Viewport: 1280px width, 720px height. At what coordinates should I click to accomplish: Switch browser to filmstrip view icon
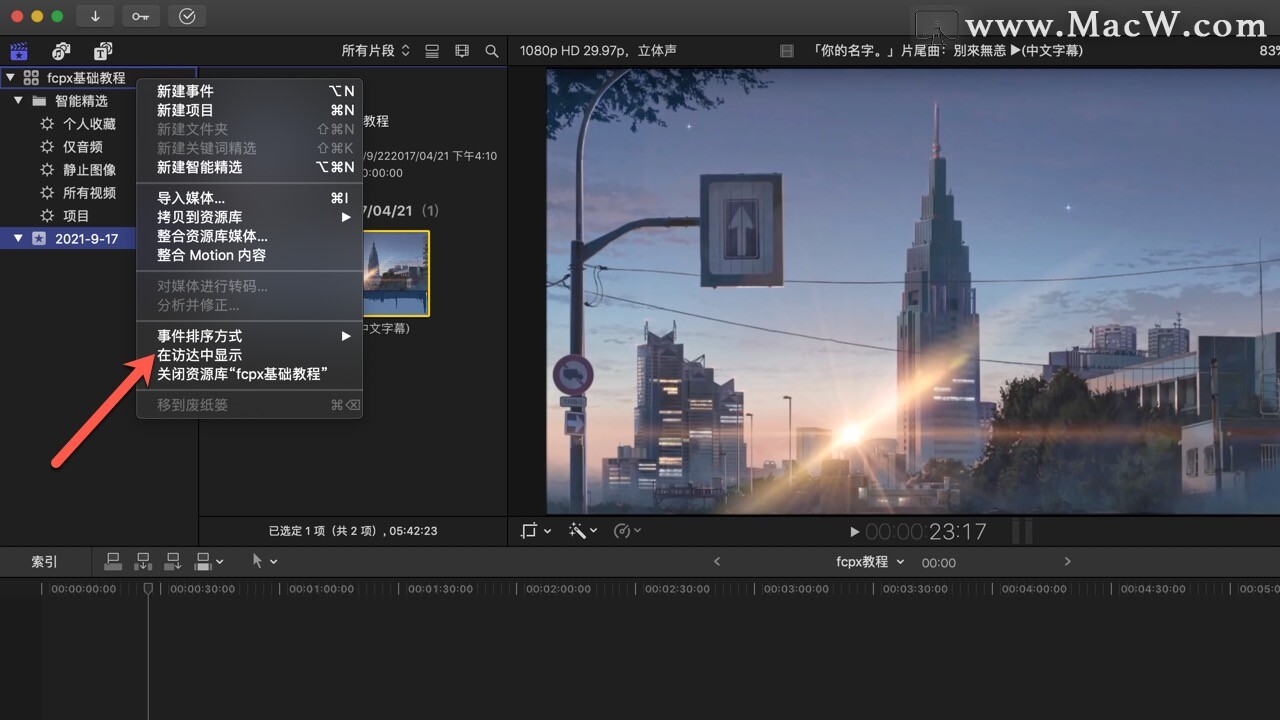(x=462, y=51)
